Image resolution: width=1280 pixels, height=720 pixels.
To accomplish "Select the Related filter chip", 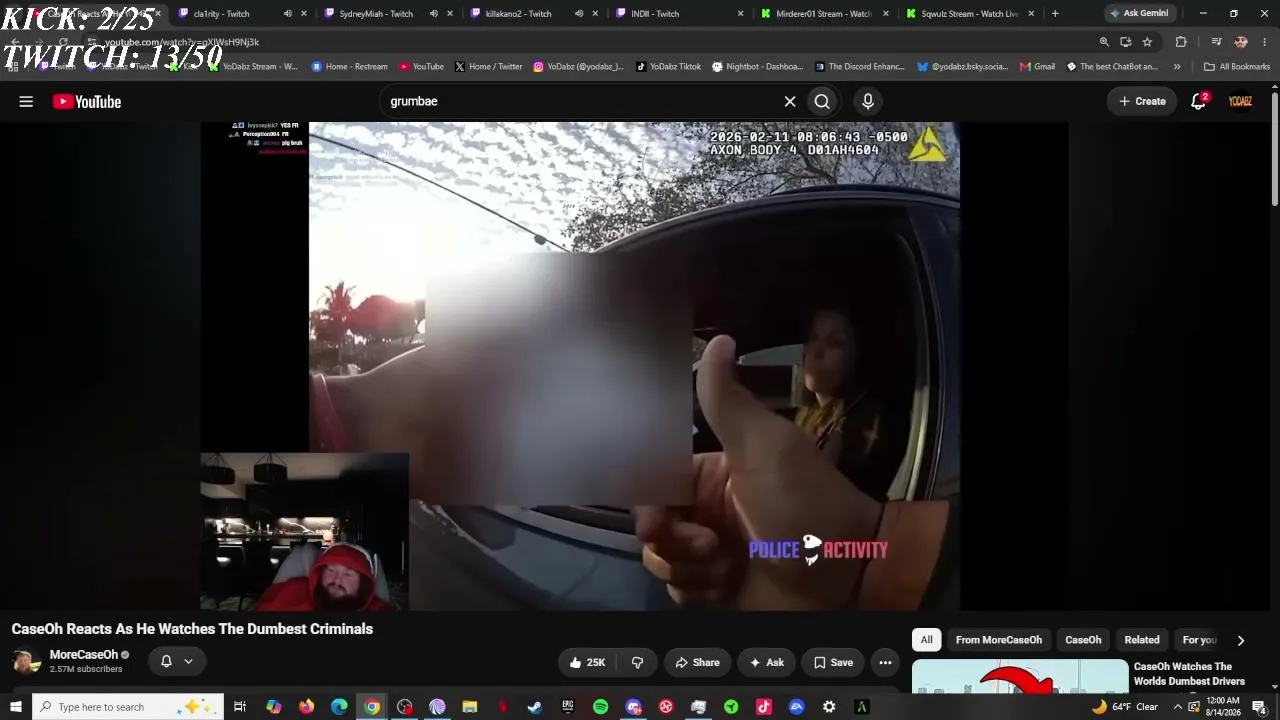I will (x=1142, y=640).
